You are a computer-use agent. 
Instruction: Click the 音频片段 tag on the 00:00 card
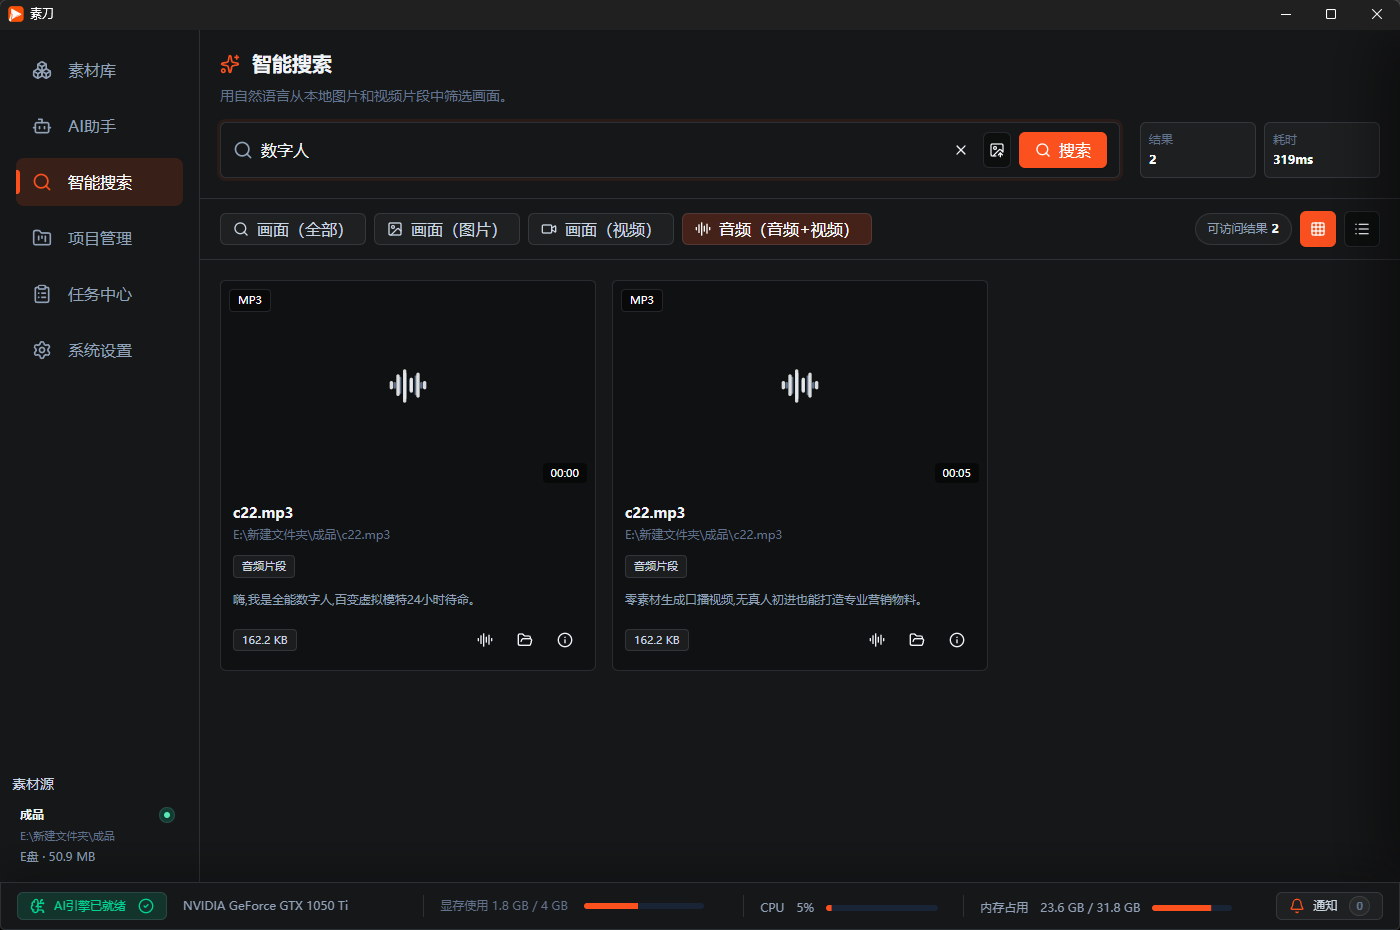click(x=264, y=566)
